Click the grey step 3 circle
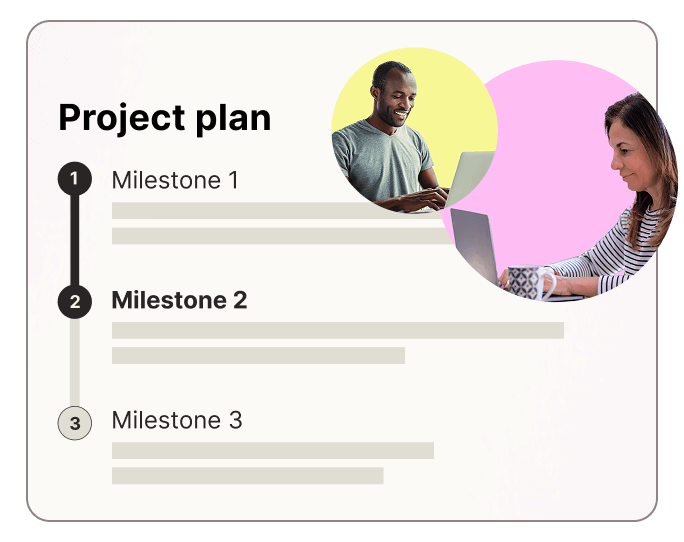Viewport: 684px width, 542px height. tap(75, 423)
